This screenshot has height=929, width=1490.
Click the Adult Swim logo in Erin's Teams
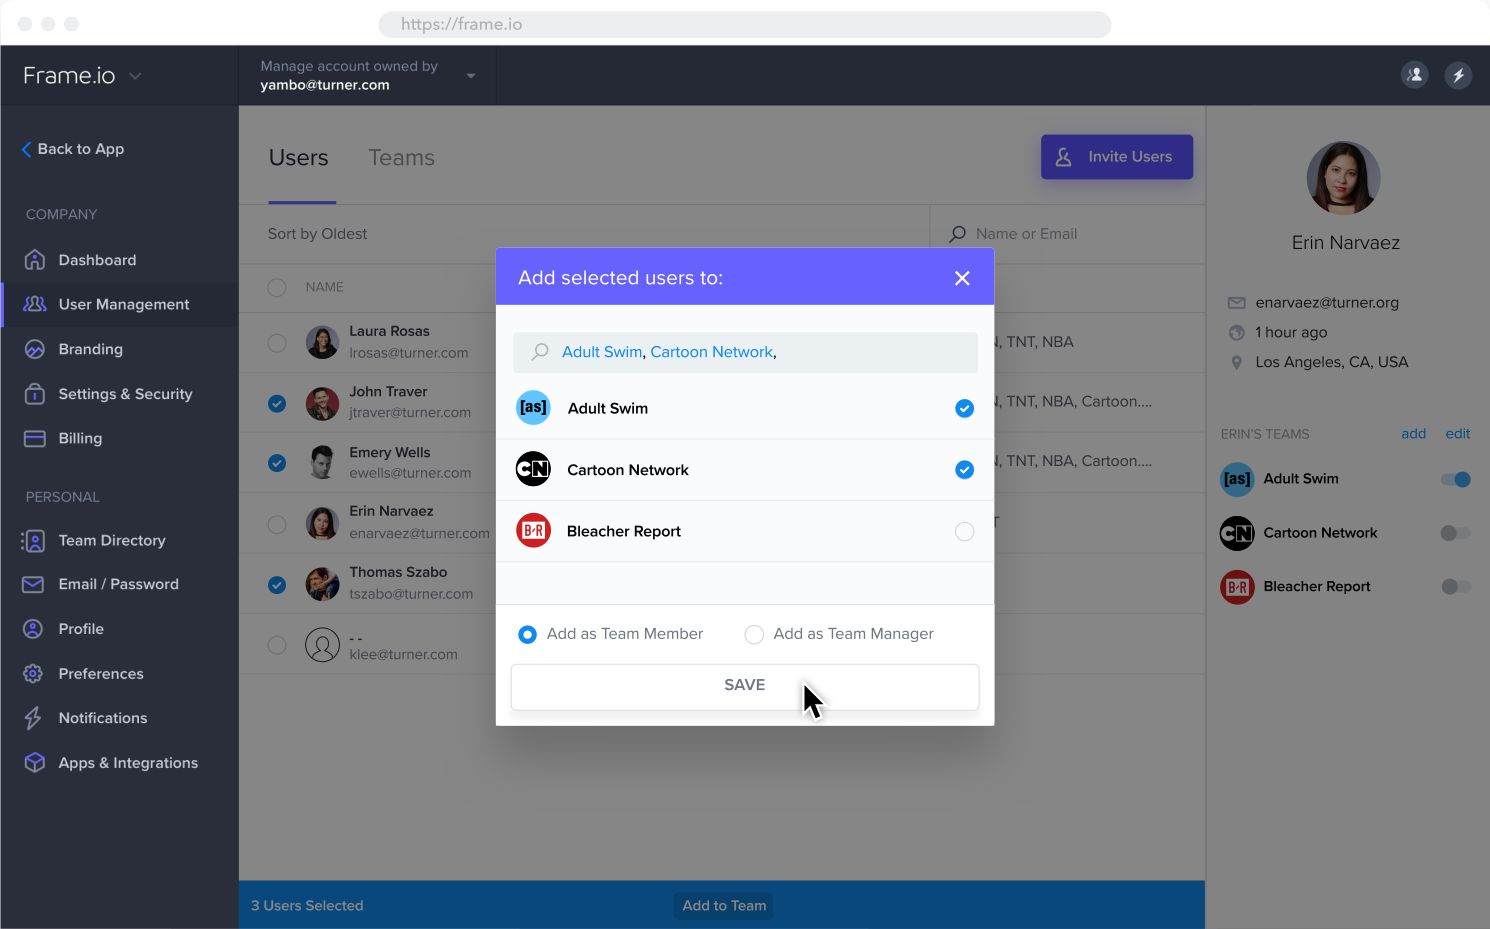(1237, 479)
